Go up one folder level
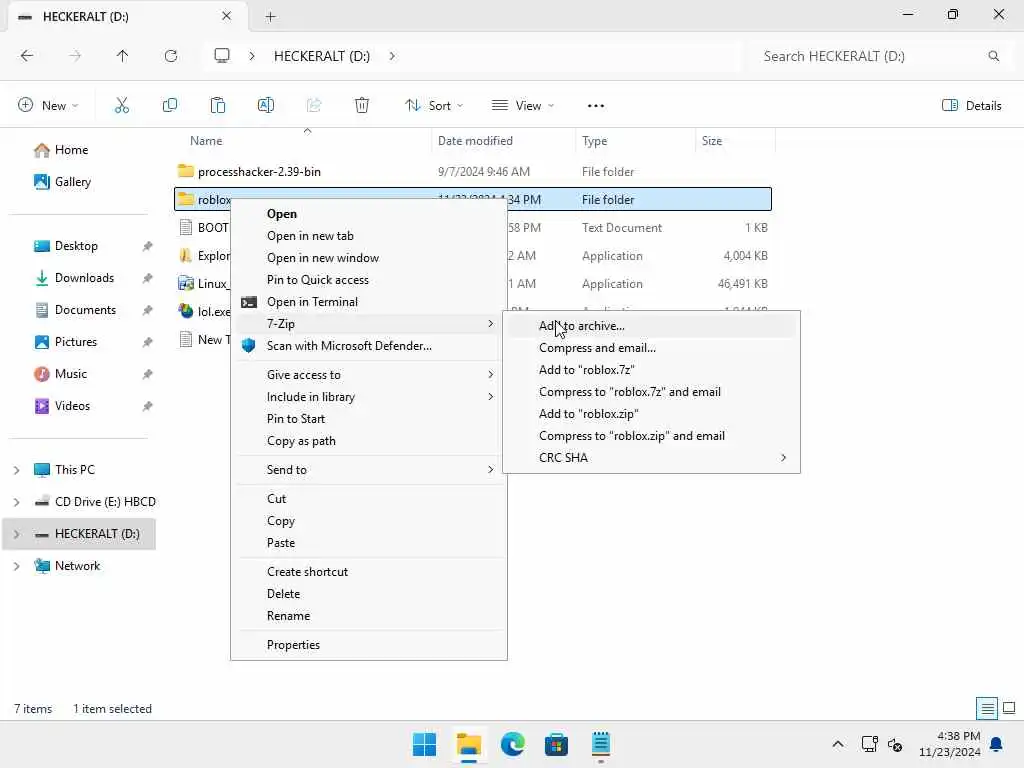 coord(122,56)
